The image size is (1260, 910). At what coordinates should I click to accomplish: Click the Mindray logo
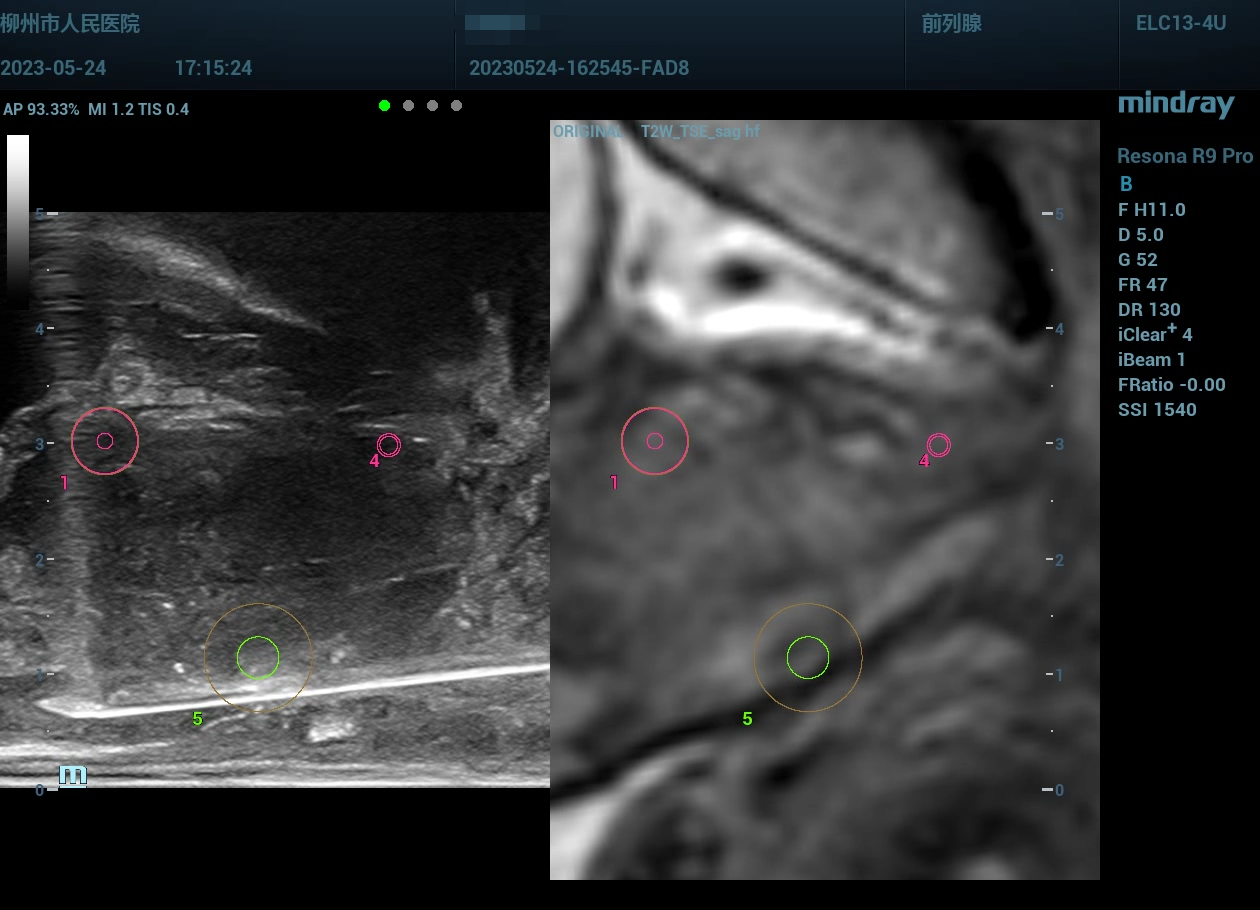1175,104
